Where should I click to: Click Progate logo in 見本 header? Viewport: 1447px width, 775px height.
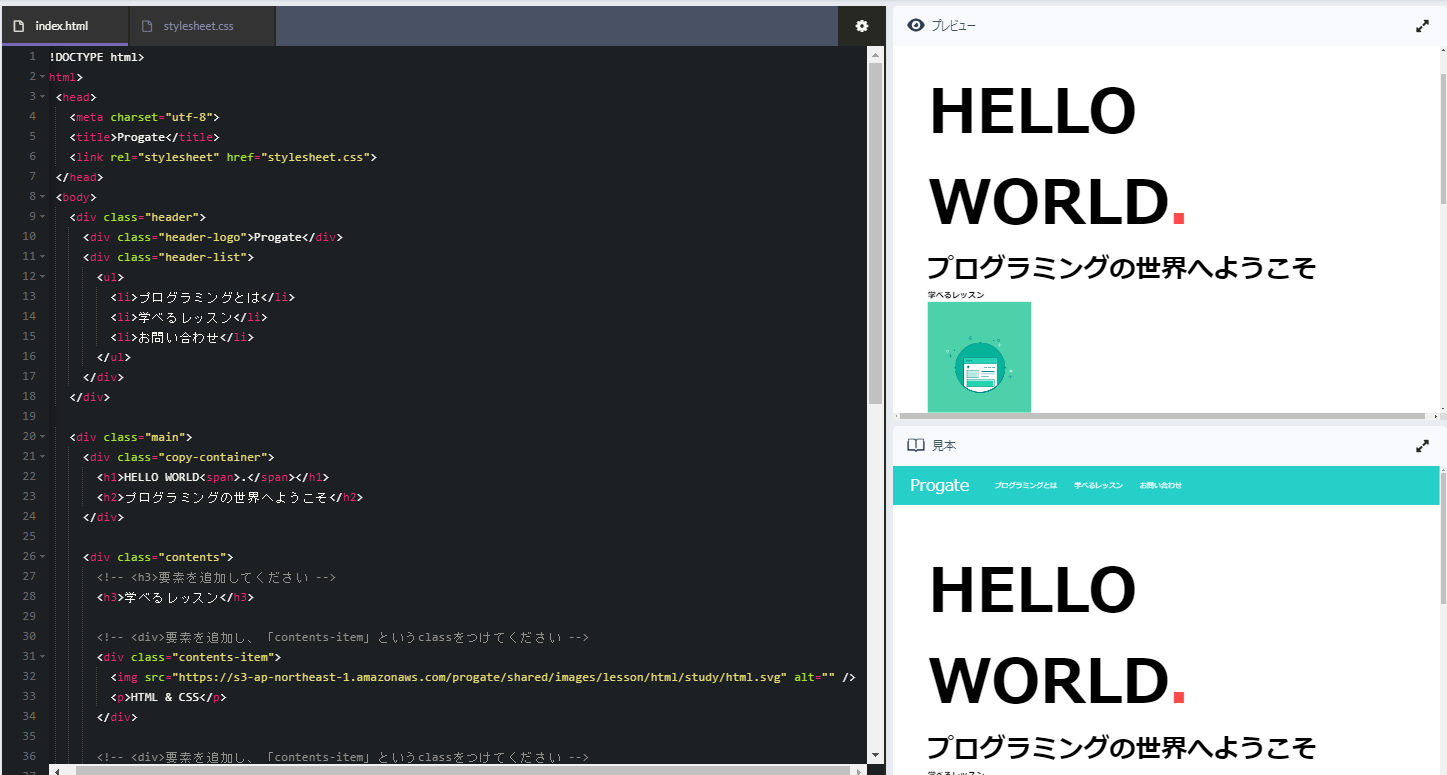pyautogui.click(x=939, y=485)
